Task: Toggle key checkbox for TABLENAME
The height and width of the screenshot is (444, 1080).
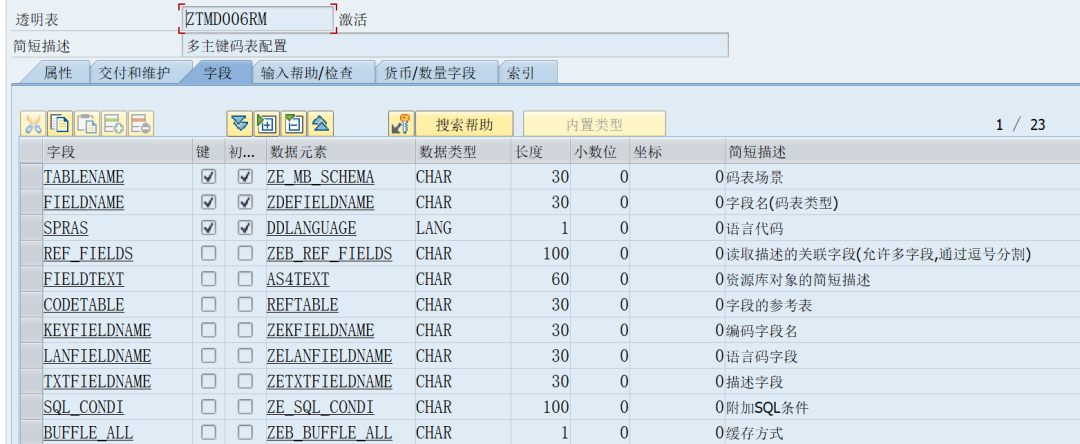Action: (208, 177)
